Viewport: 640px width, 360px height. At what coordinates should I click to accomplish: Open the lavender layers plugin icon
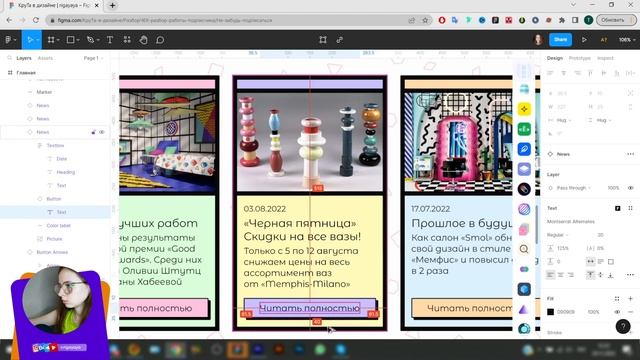tap(524, 169)
